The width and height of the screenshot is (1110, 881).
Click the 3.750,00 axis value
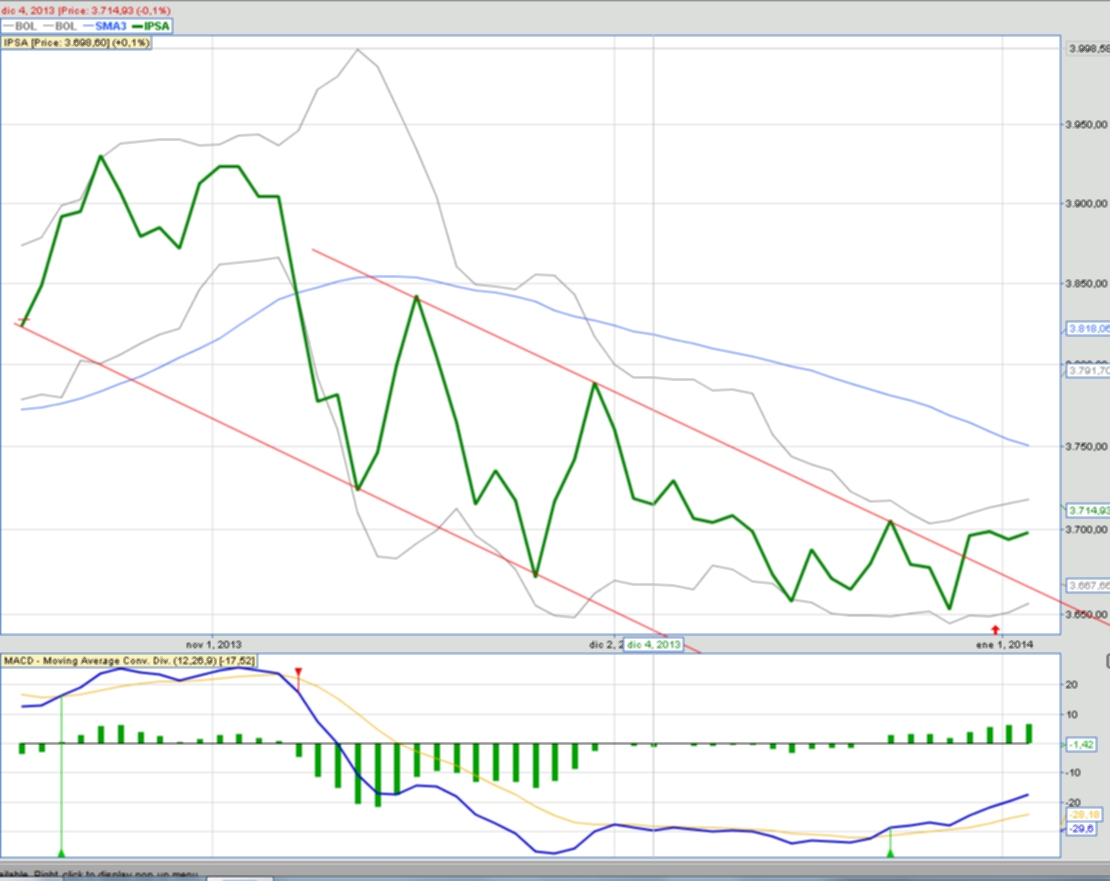coord(1087,447)
